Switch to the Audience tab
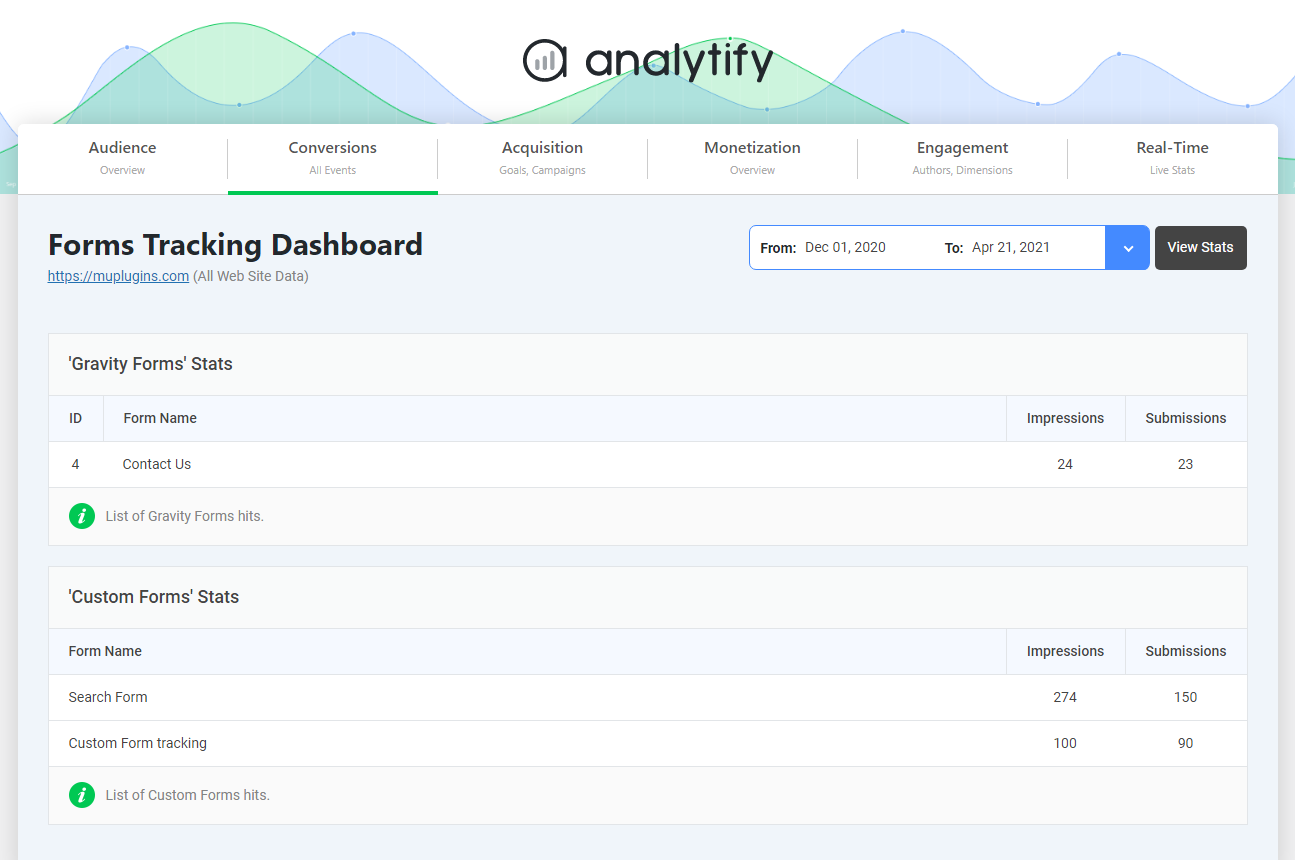This screenshot has width=1295, height=860. pos(123,158)
